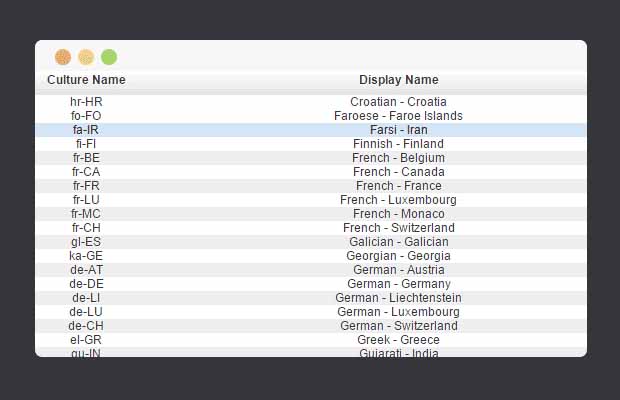
Task: Sort by the Display Name column header
Action: [399, 79]
